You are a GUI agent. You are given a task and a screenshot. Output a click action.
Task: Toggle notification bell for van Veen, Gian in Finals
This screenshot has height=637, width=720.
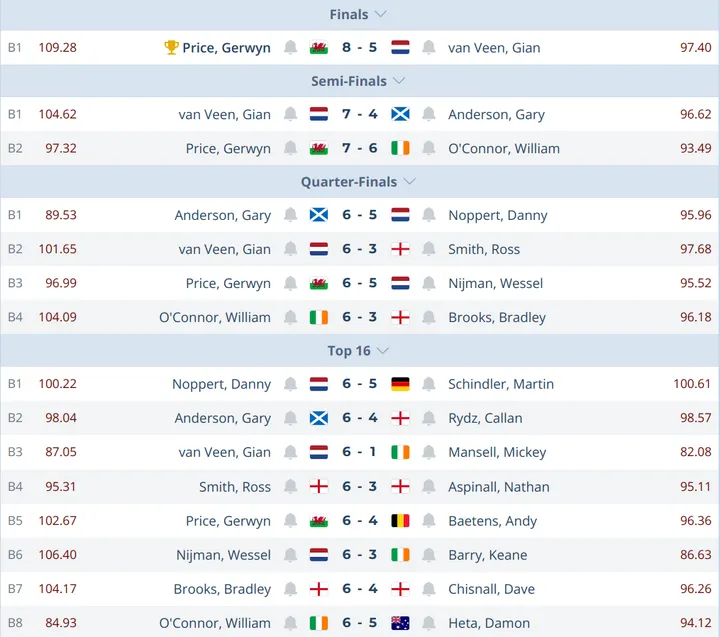tap(429, 48)
